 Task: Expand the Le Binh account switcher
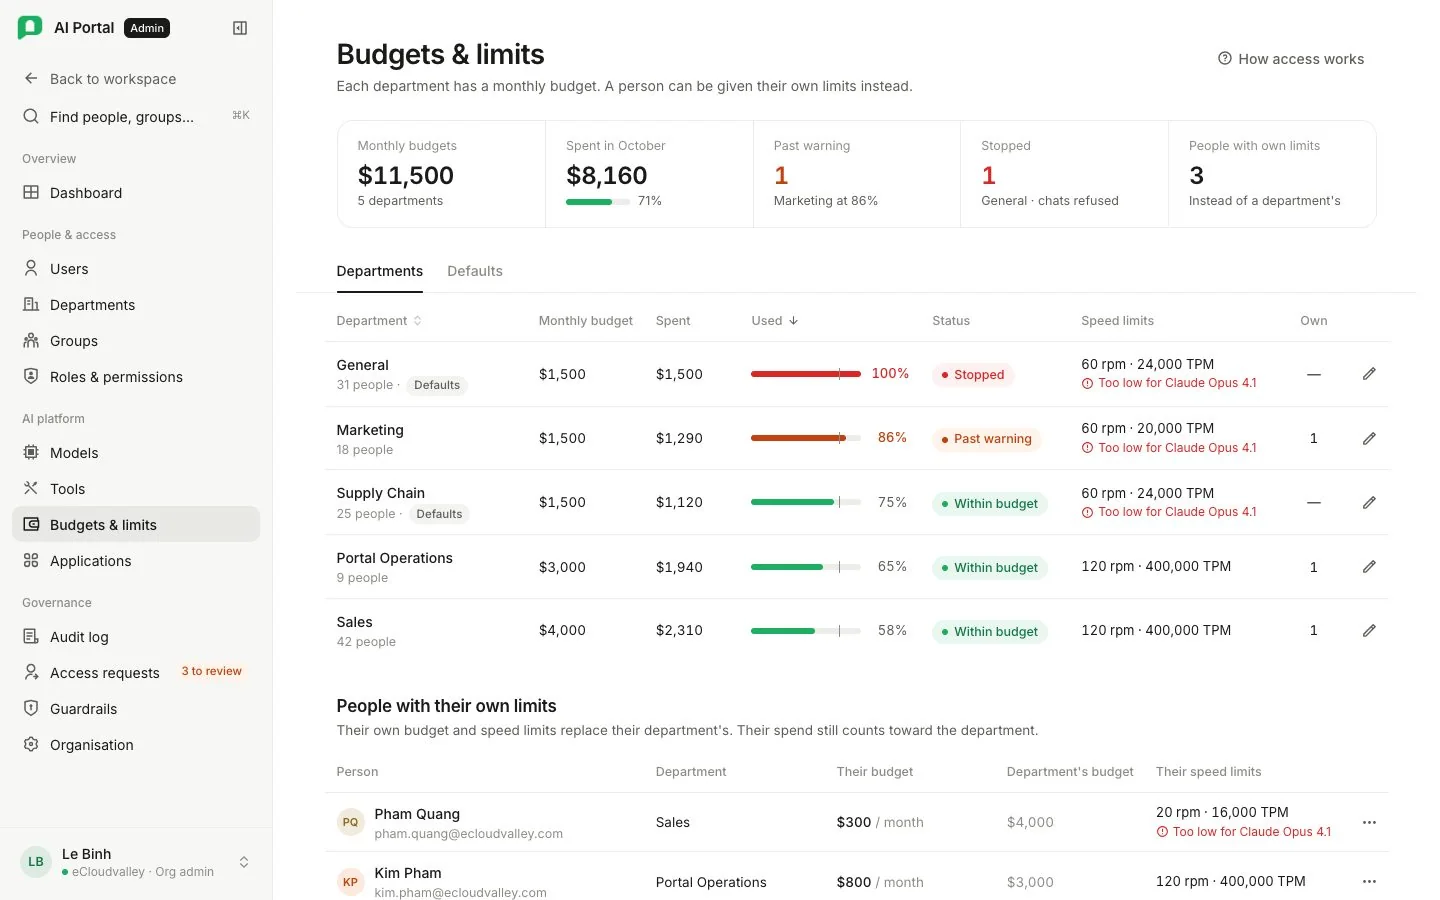click(x=244, y=862)
